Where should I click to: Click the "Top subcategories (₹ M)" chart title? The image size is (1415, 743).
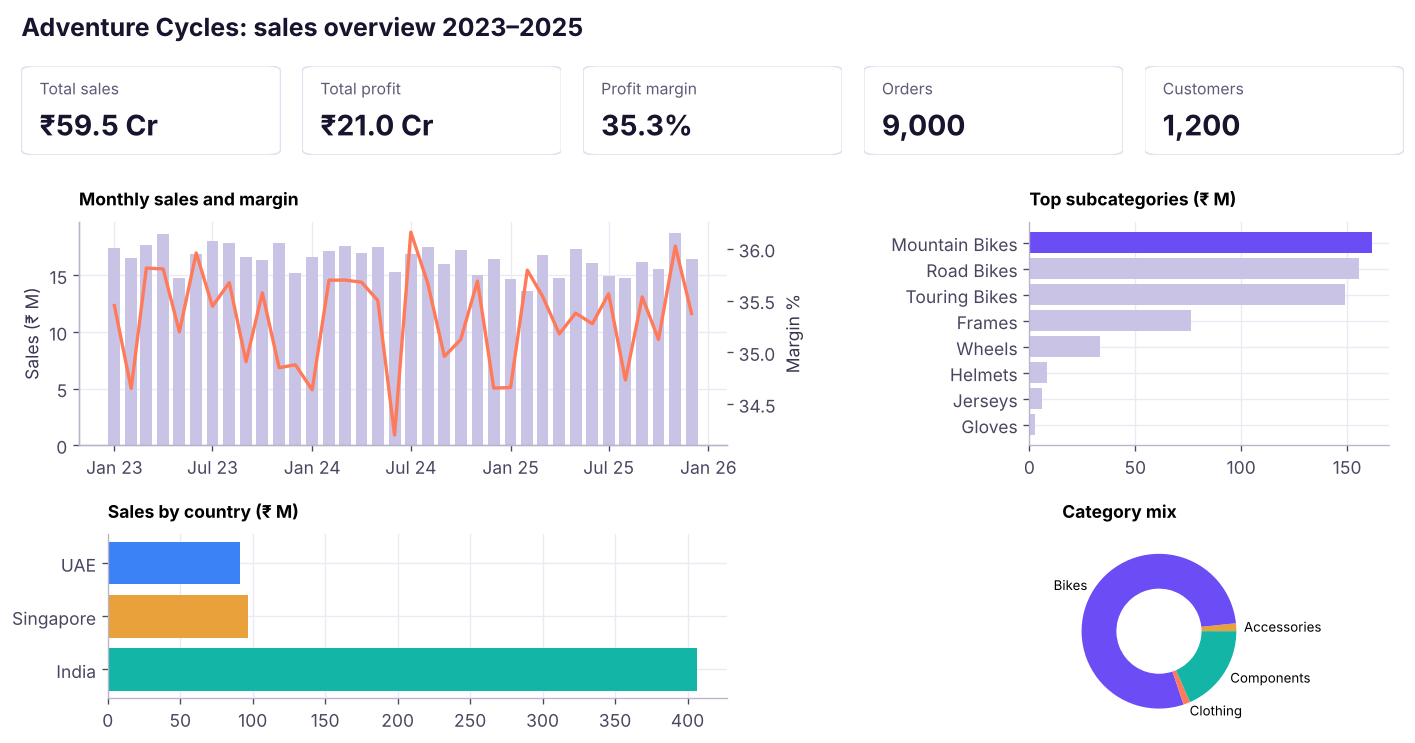[1133, 199]
